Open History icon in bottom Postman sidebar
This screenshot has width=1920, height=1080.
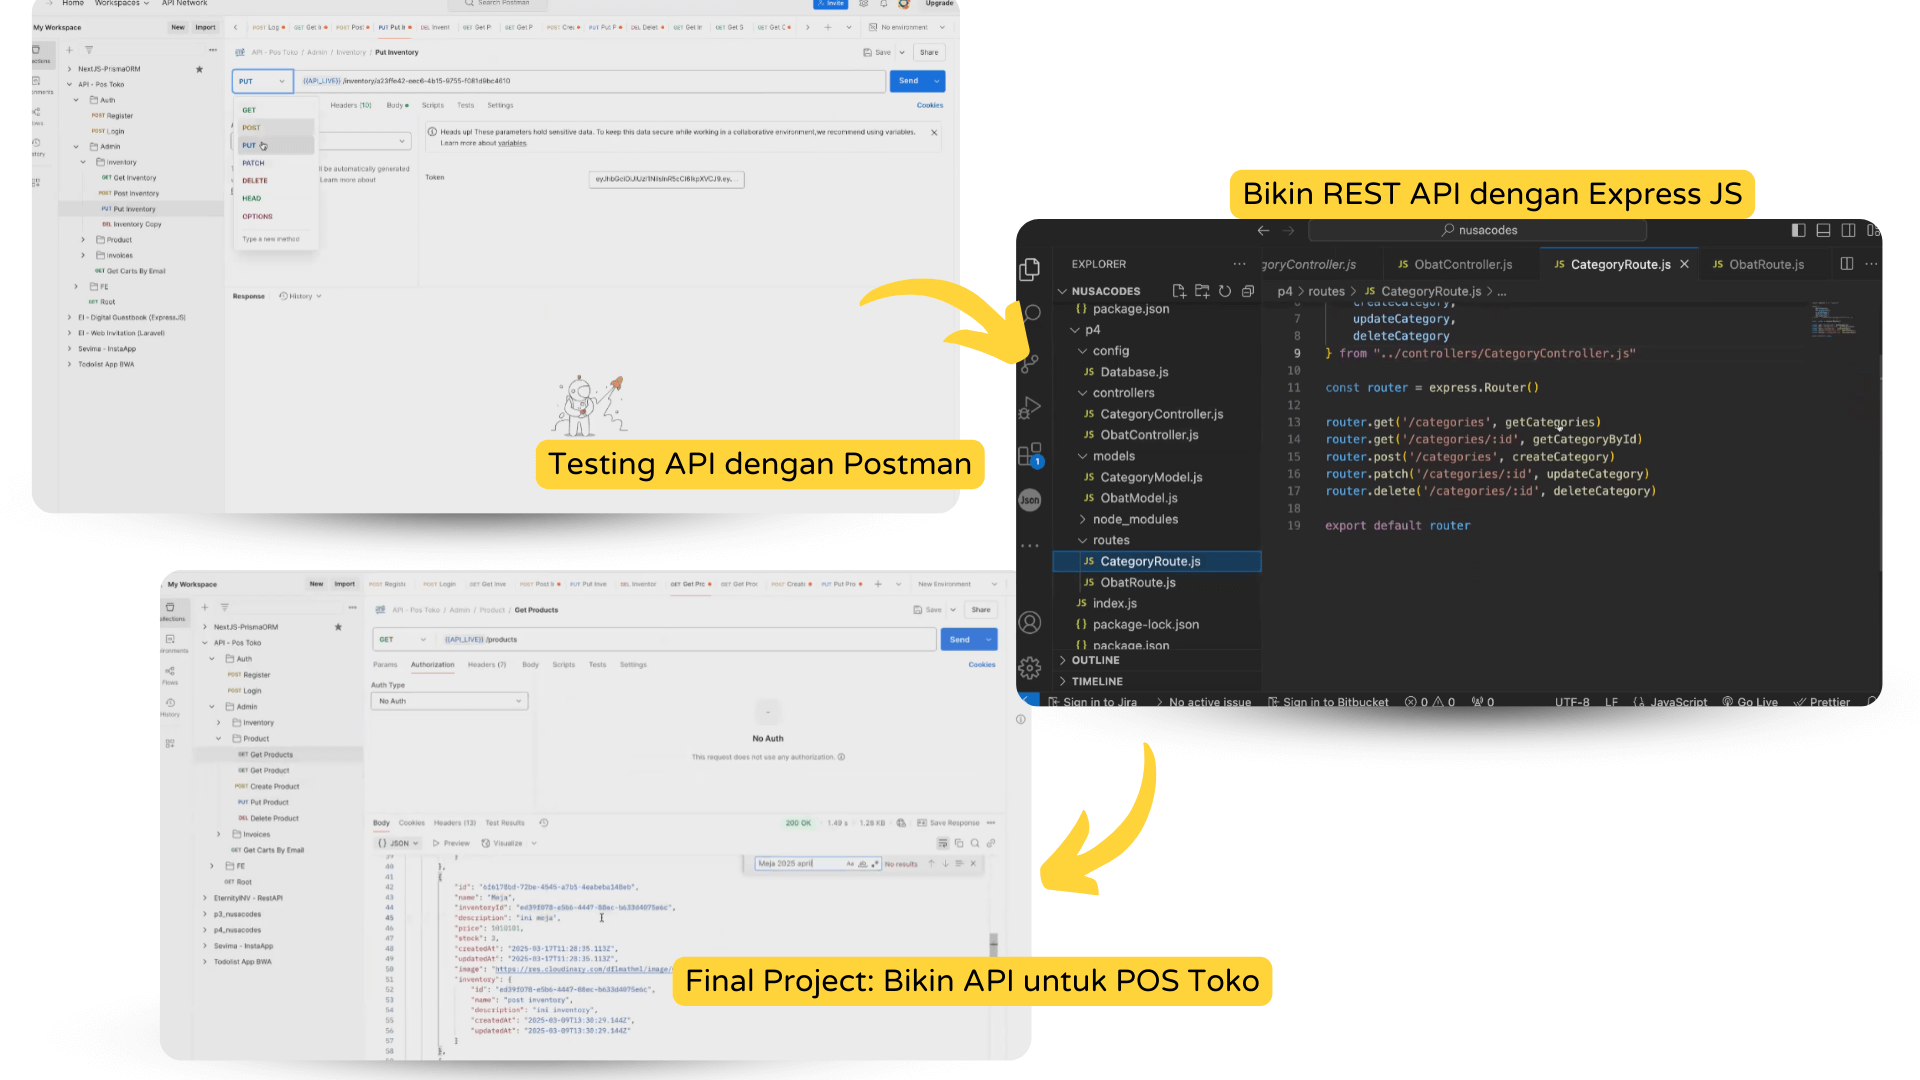pyautogui.click(x=170, y=706)
